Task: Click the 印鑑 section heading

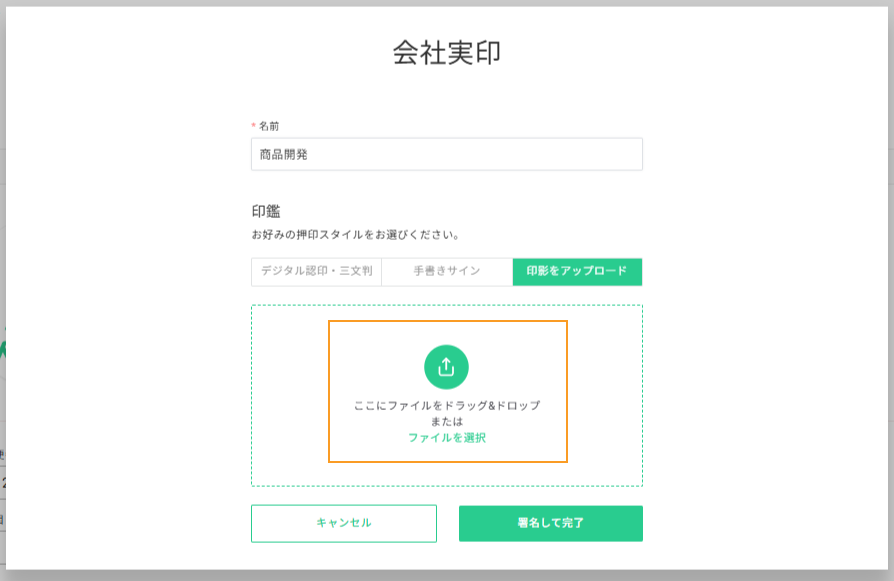Action: tap(266, 212)
